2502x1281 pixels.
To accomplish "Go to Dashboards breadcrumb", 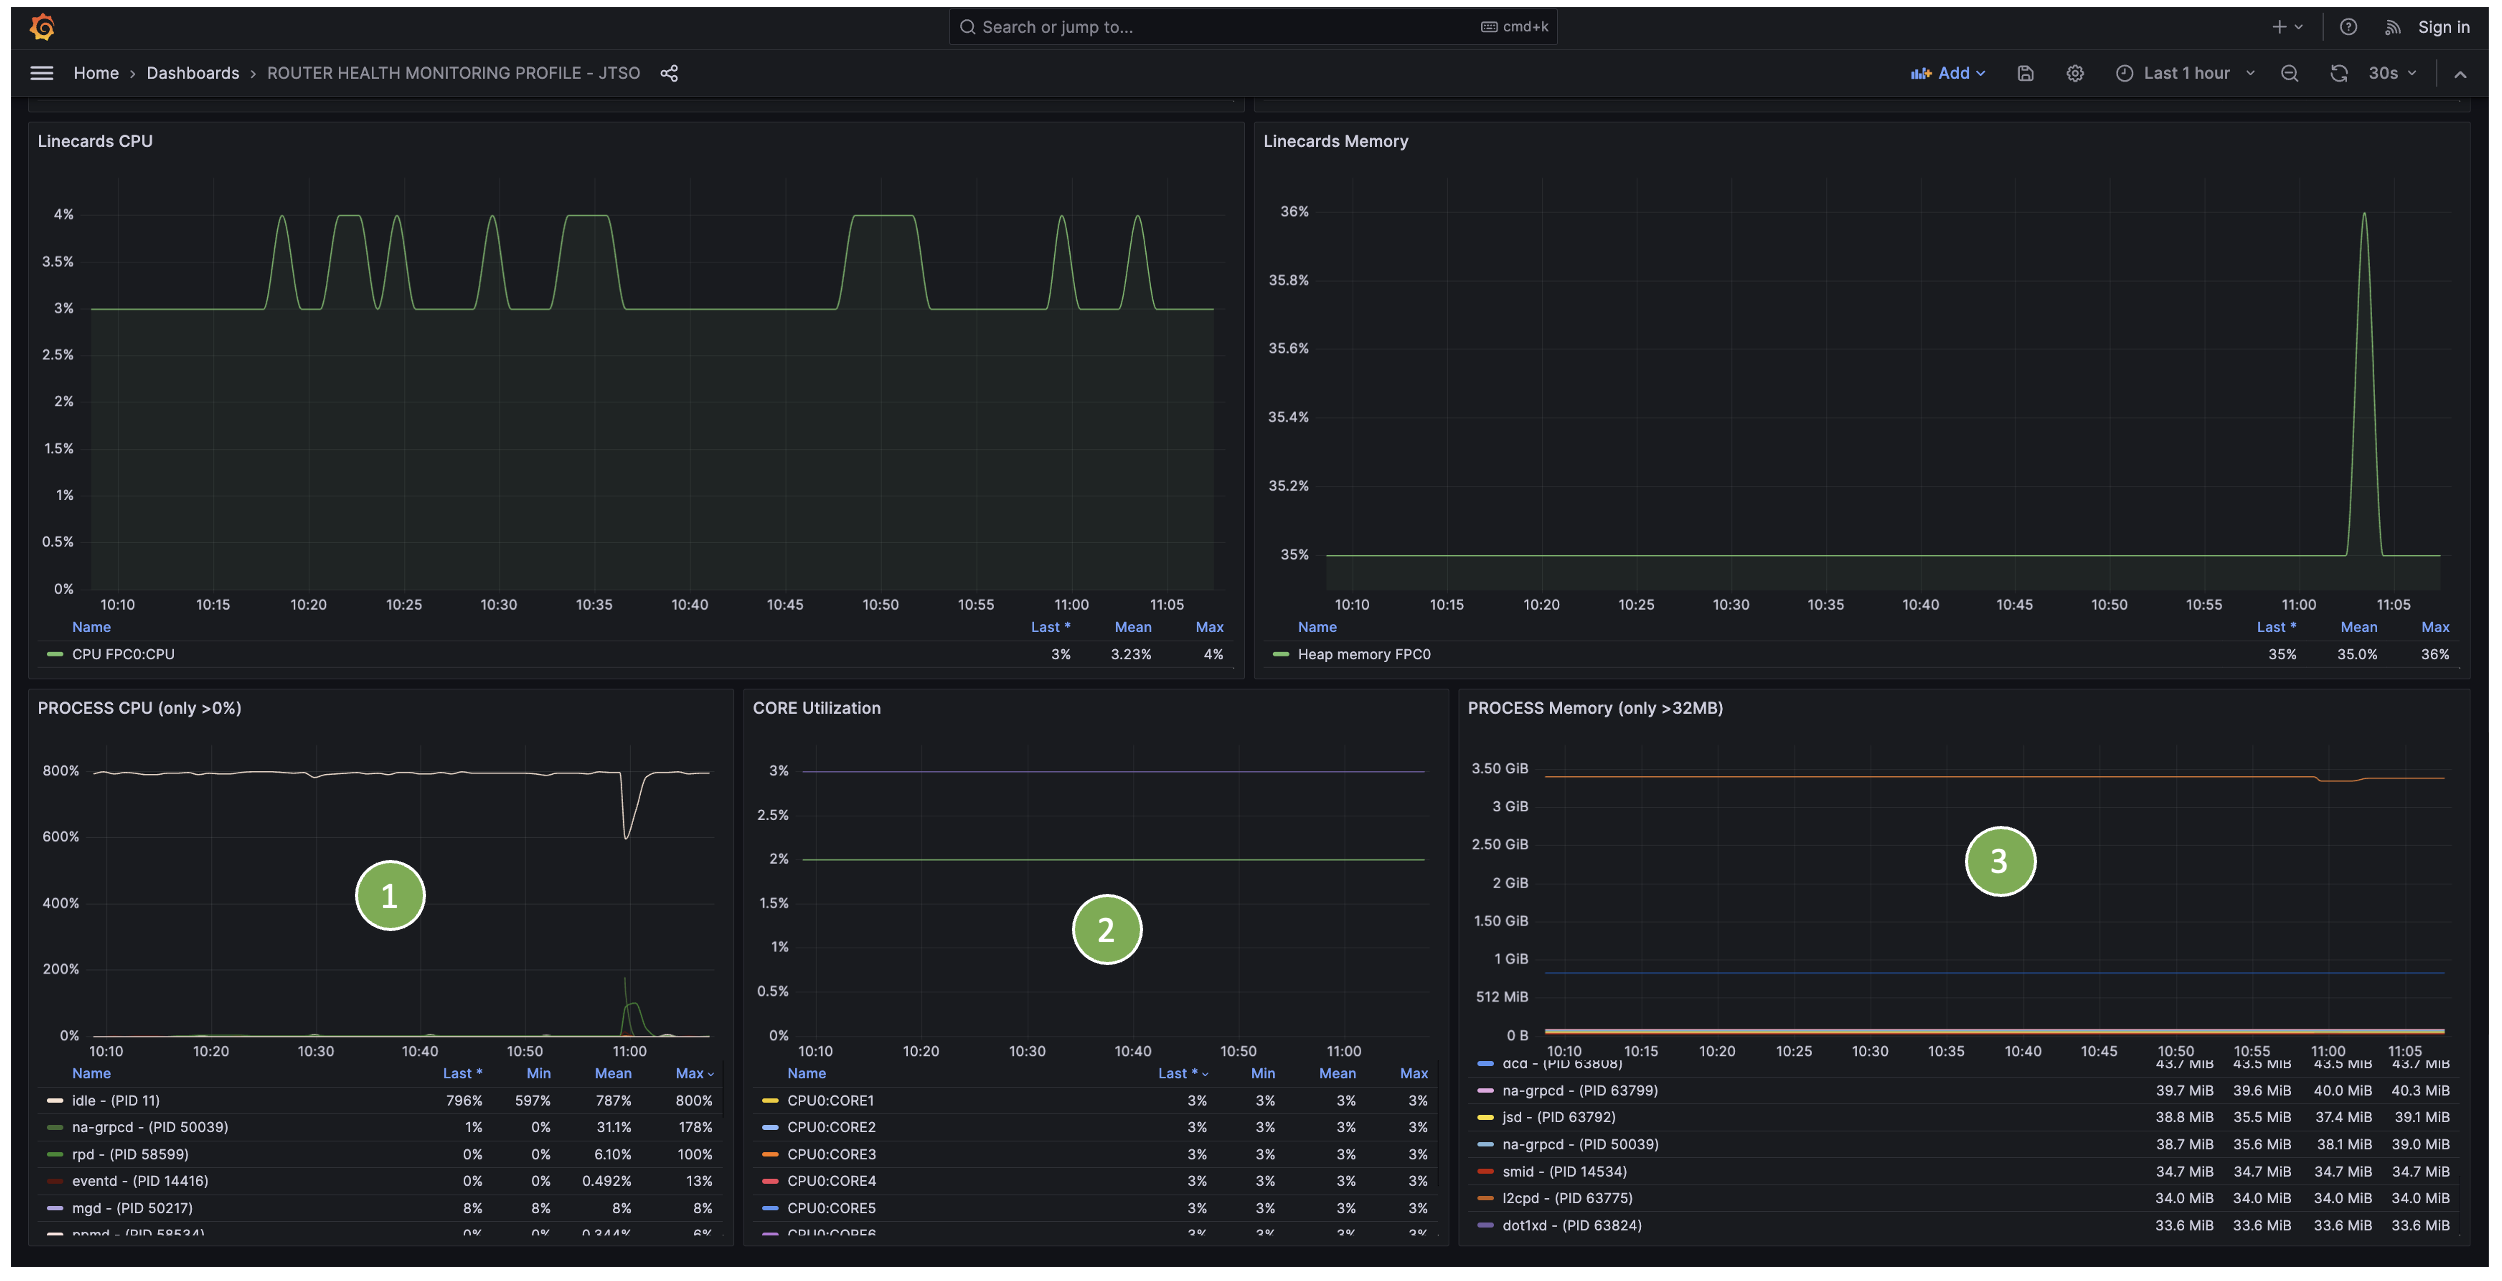I will [x=193, y=73].
